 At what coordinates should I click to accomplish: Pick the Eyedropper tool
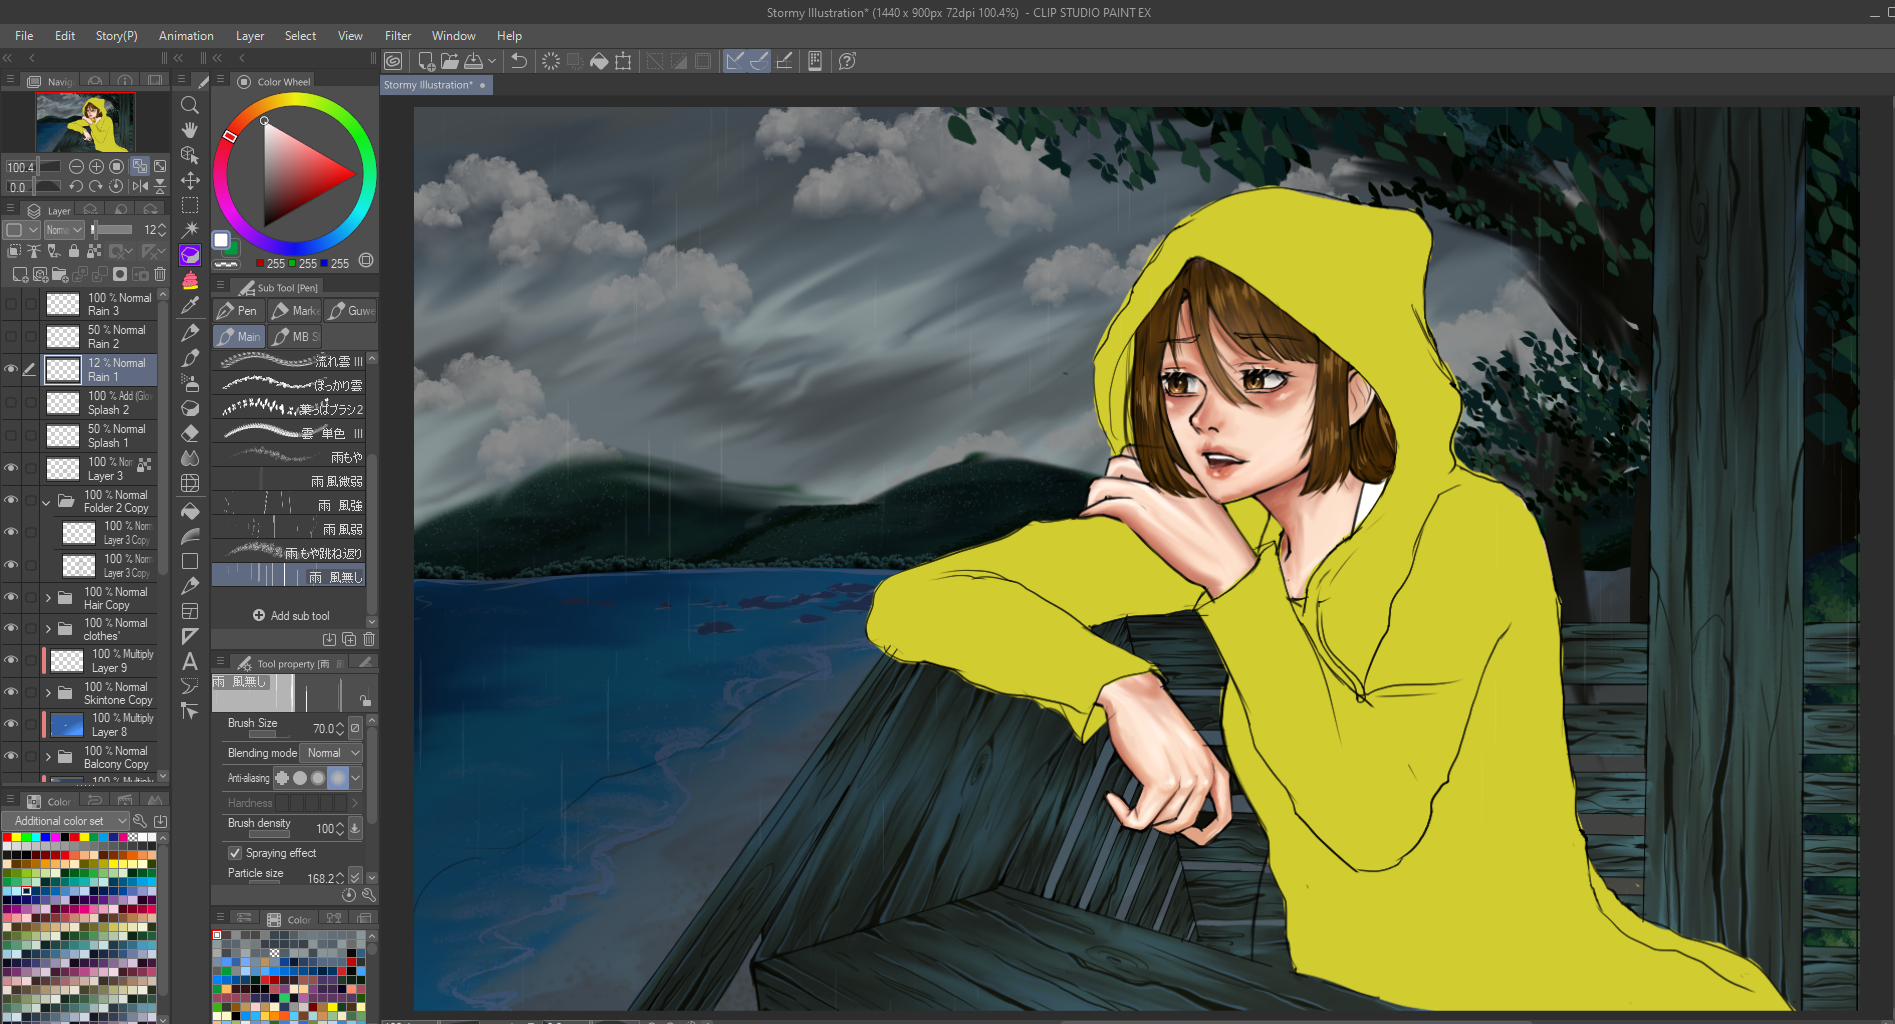pos(190,306)
